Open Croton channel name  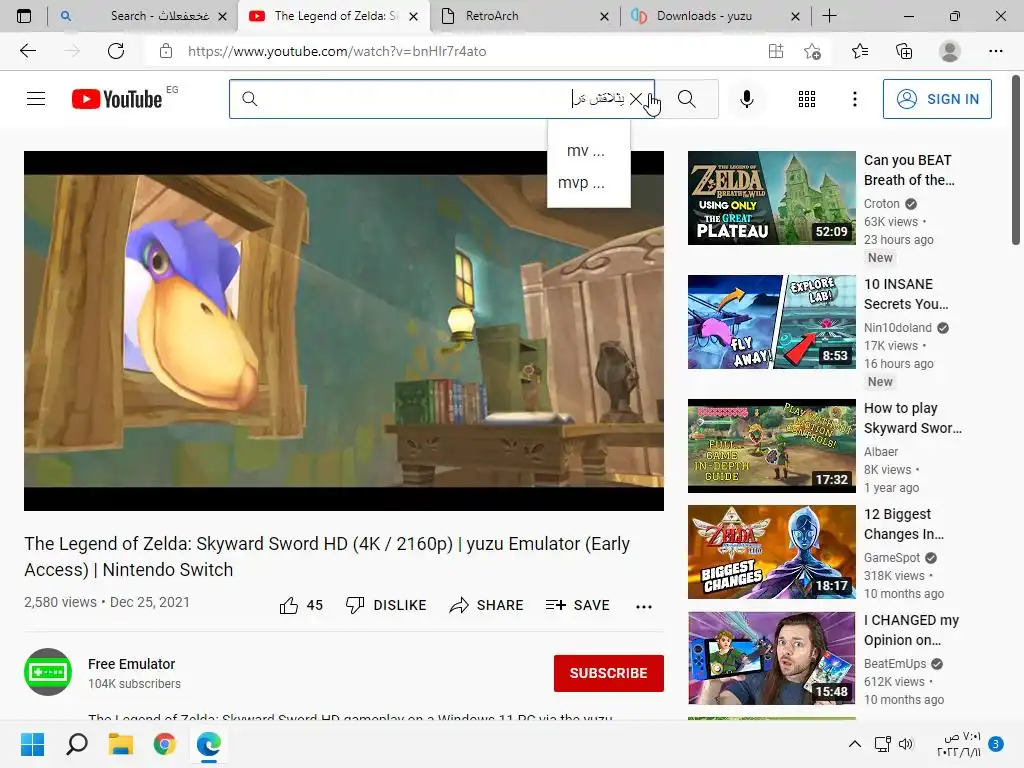pyautogui.click(x=882, y=204)
